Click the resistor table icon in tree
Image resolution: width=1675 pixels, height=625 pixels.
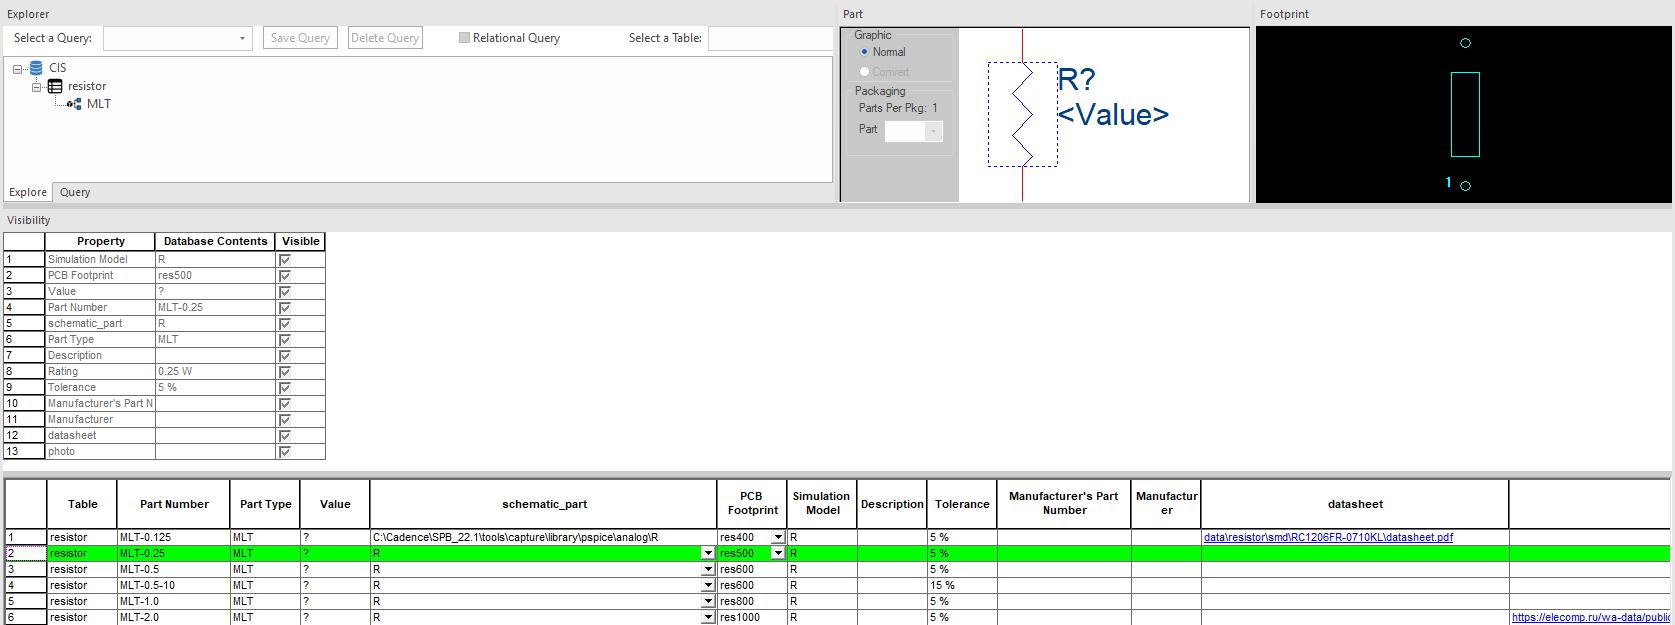point(55,86)
